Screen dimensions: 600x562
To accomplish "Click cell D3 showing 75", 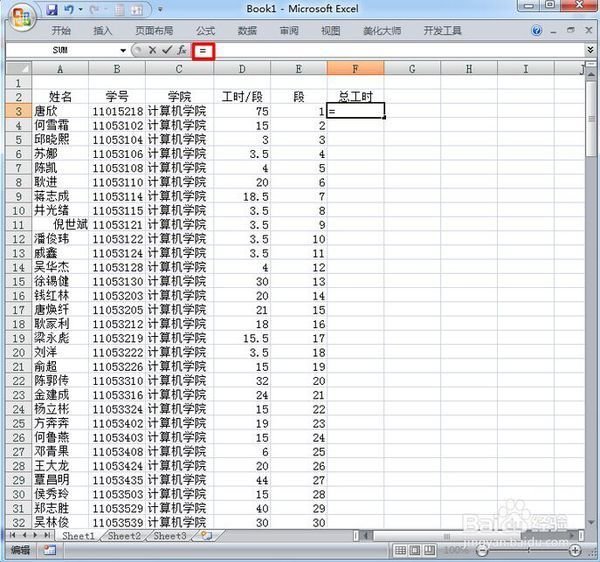I will [242, 111].
